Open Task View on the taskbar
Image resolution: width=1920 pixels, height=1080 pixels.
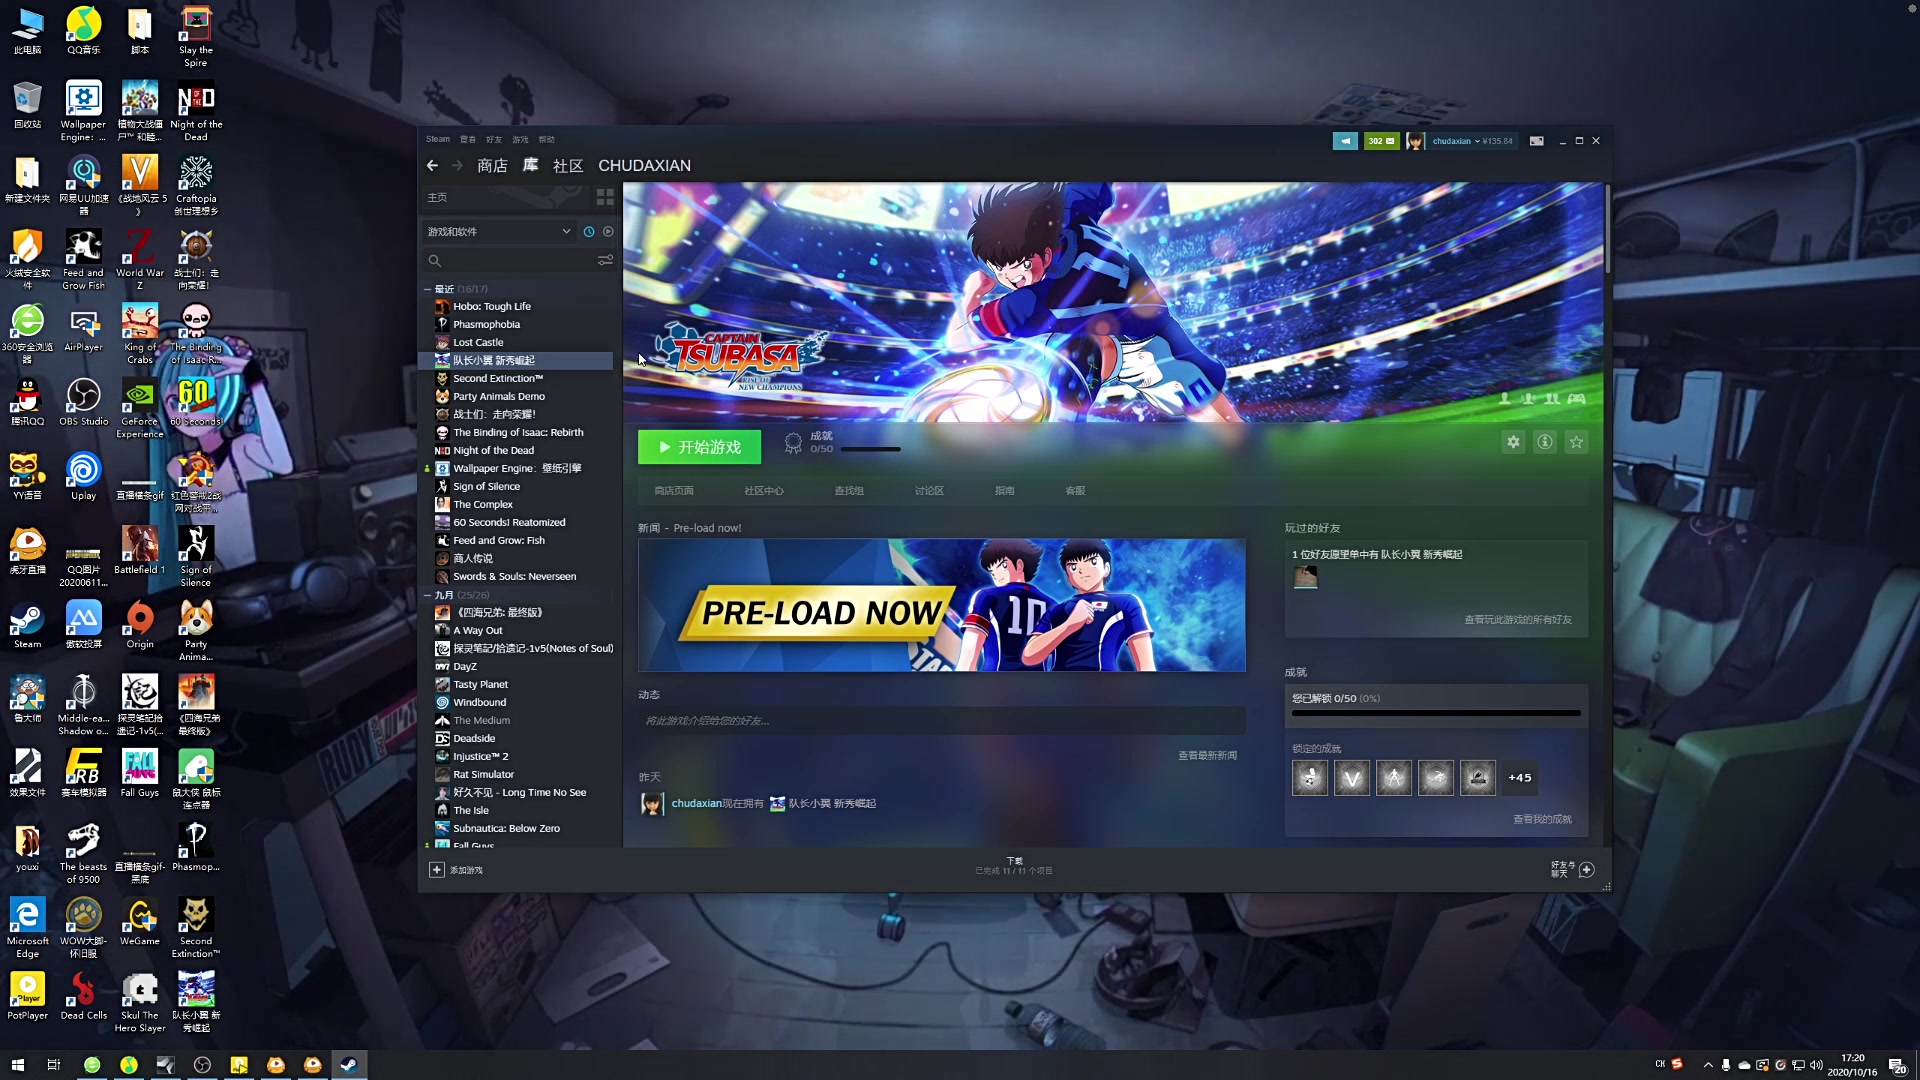coord(54,1065)
